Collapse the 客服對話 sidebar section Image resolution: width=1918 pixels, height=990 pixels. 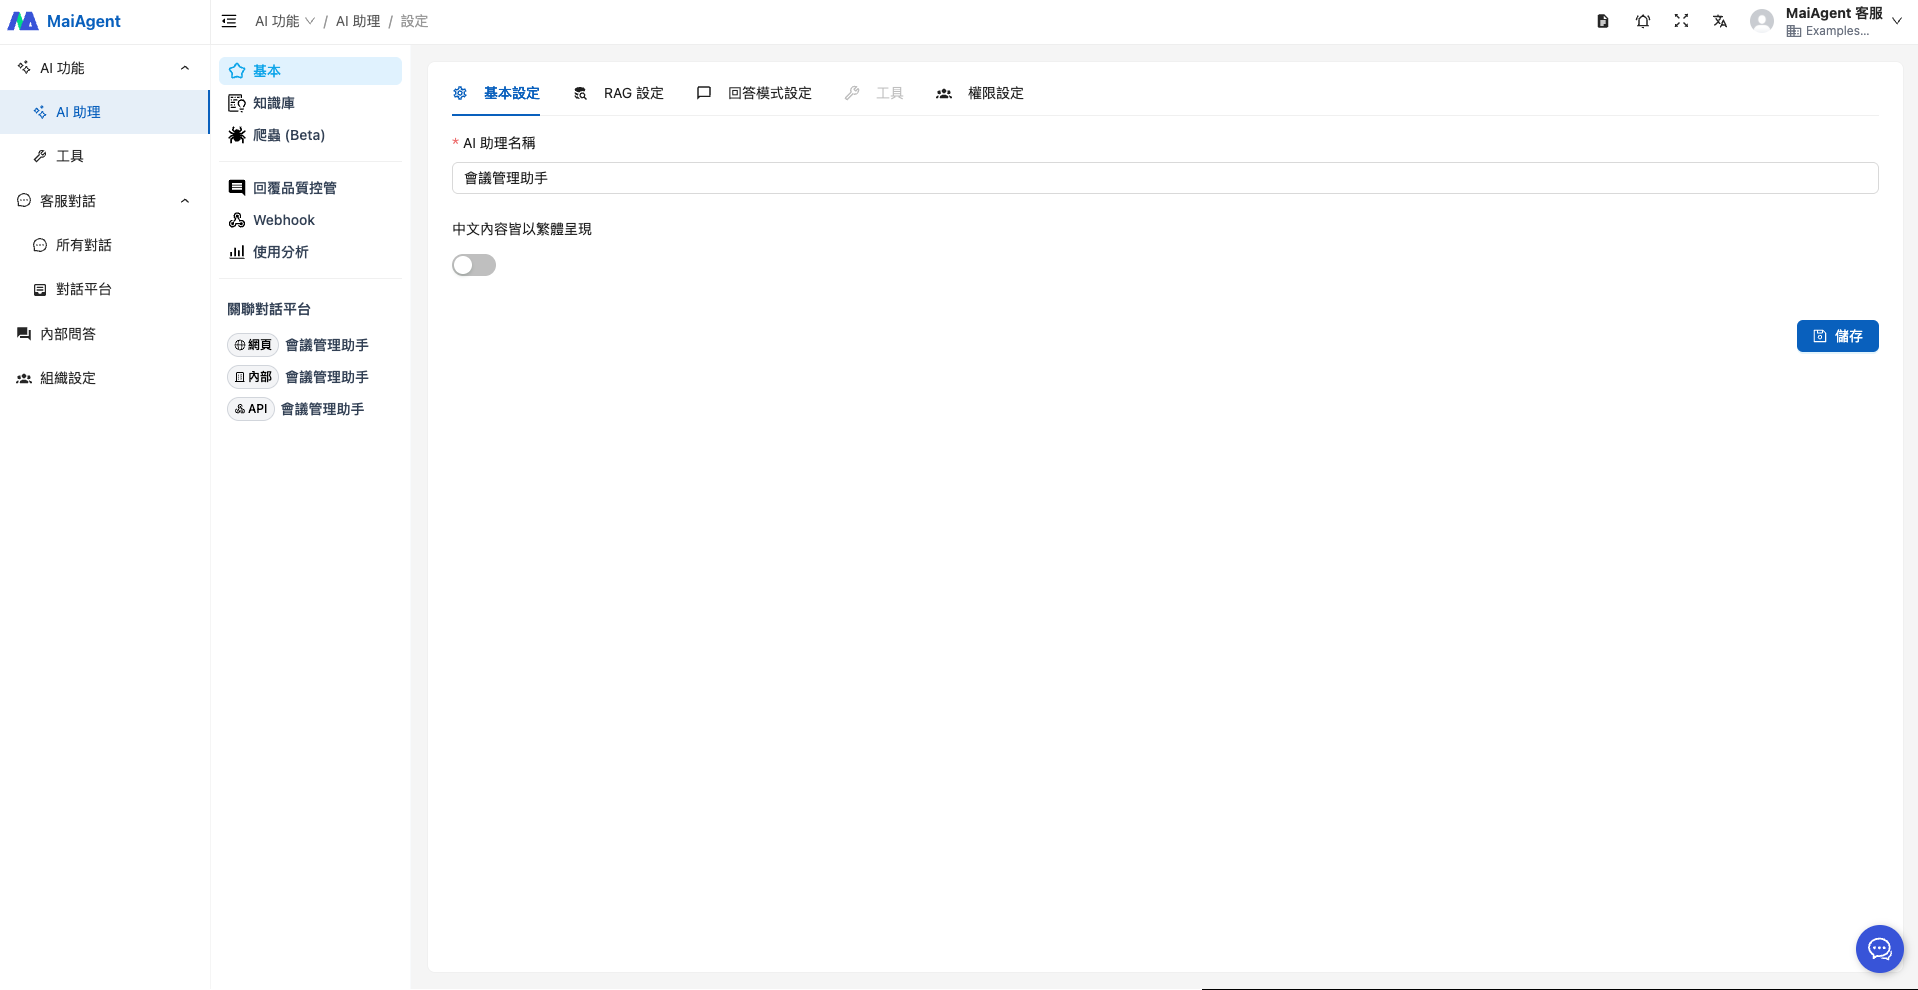point(185,201)
